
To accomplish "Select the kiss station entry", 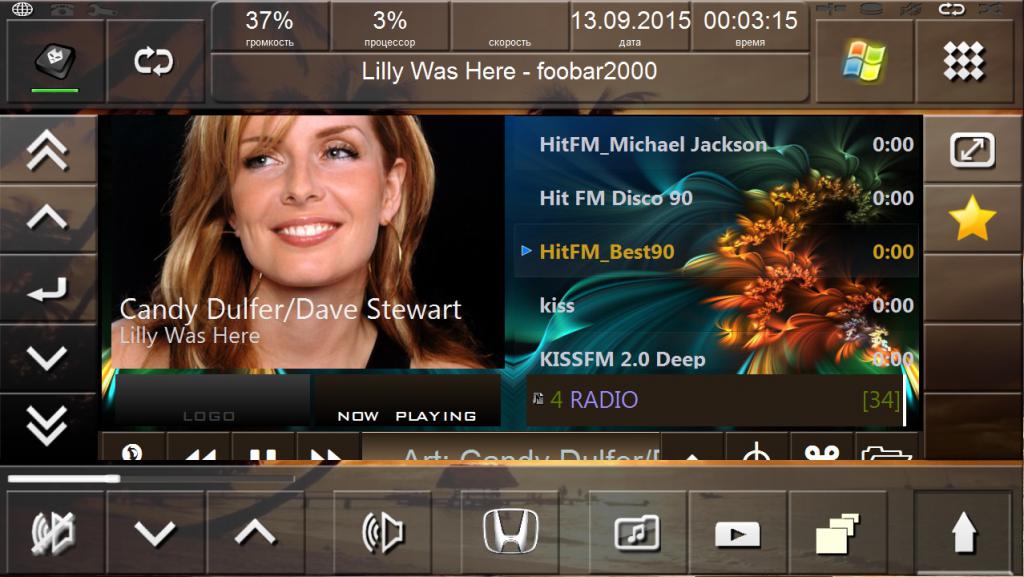I will pyautogui.click(x=716, y=305).
